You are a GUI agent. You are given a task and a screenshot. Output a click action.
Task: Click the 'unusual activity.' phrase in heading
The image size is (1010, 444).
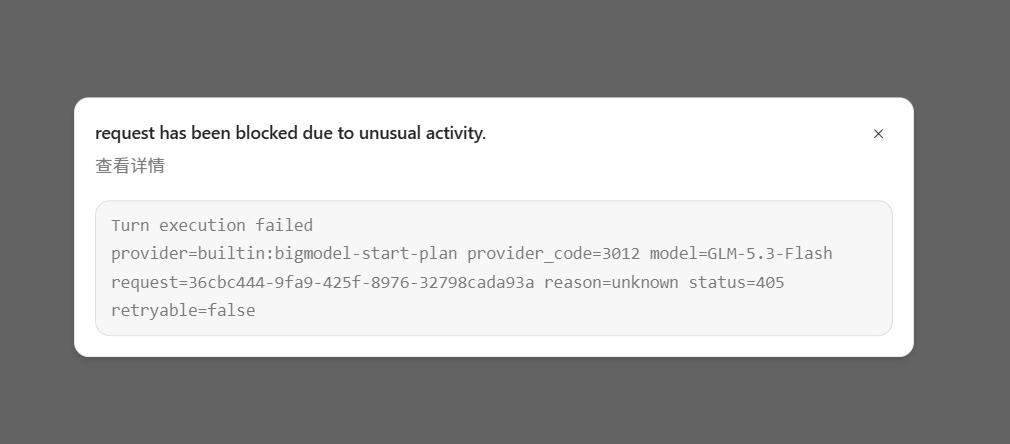click(x=422, y=133)
